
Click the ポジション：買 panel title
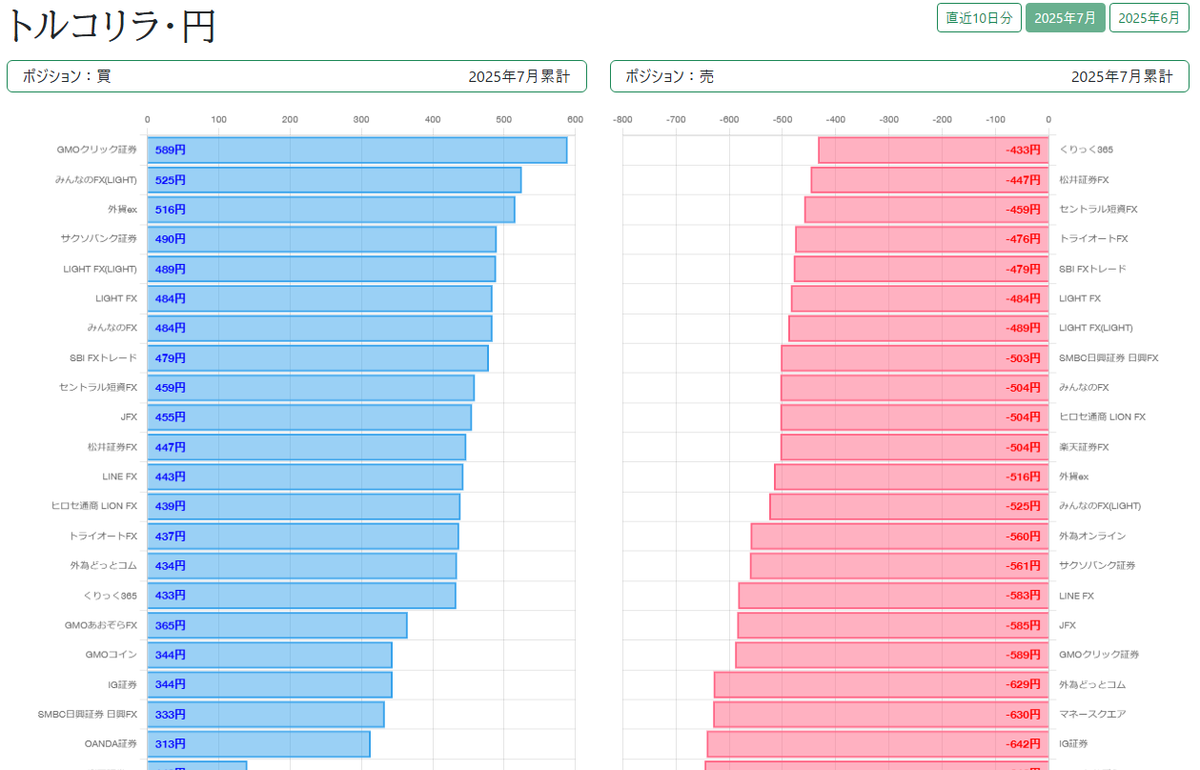tap(67, 76)
